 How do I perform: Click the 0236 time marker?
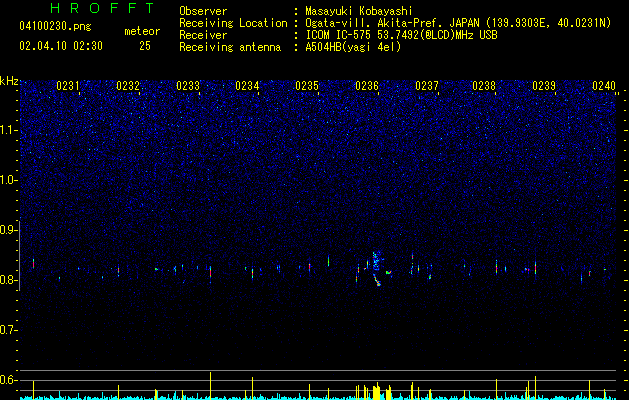[x=367, y=86]
